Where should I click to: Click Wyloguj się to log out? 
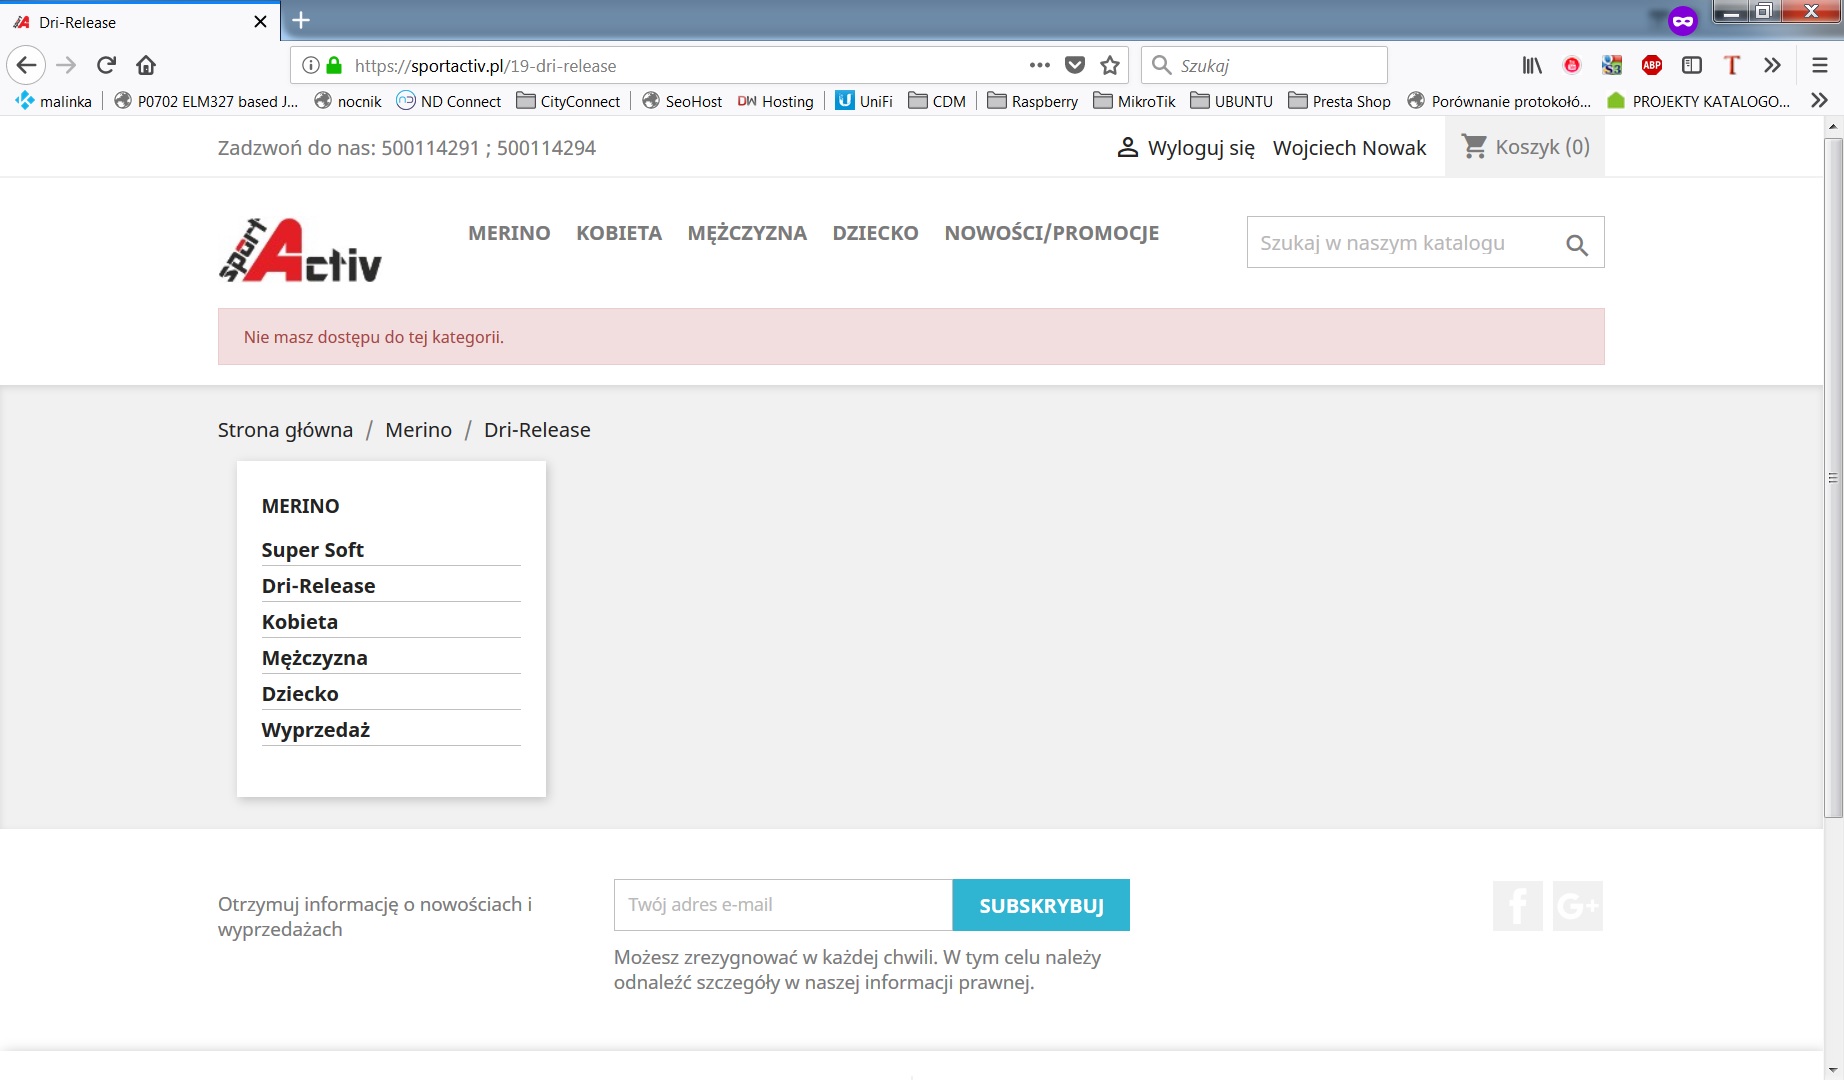pyautogui.click(x=1201, y=148)
